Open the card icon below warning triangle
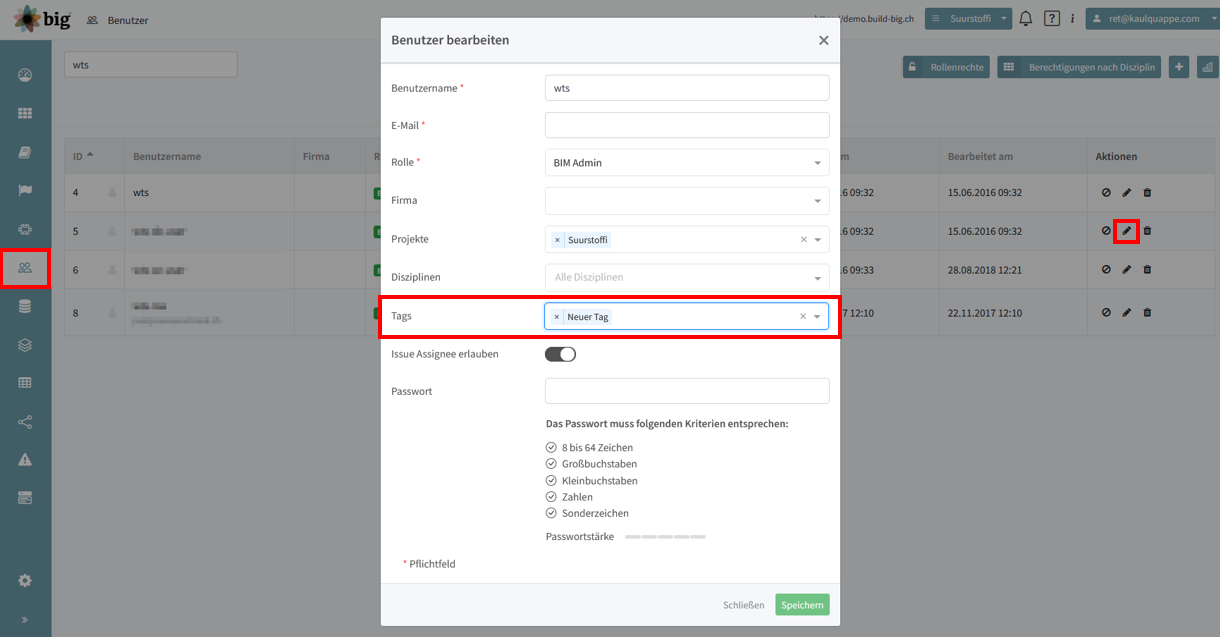This screenshot has width=1220, height=637. pyautogui.click(x=25, y=497)
